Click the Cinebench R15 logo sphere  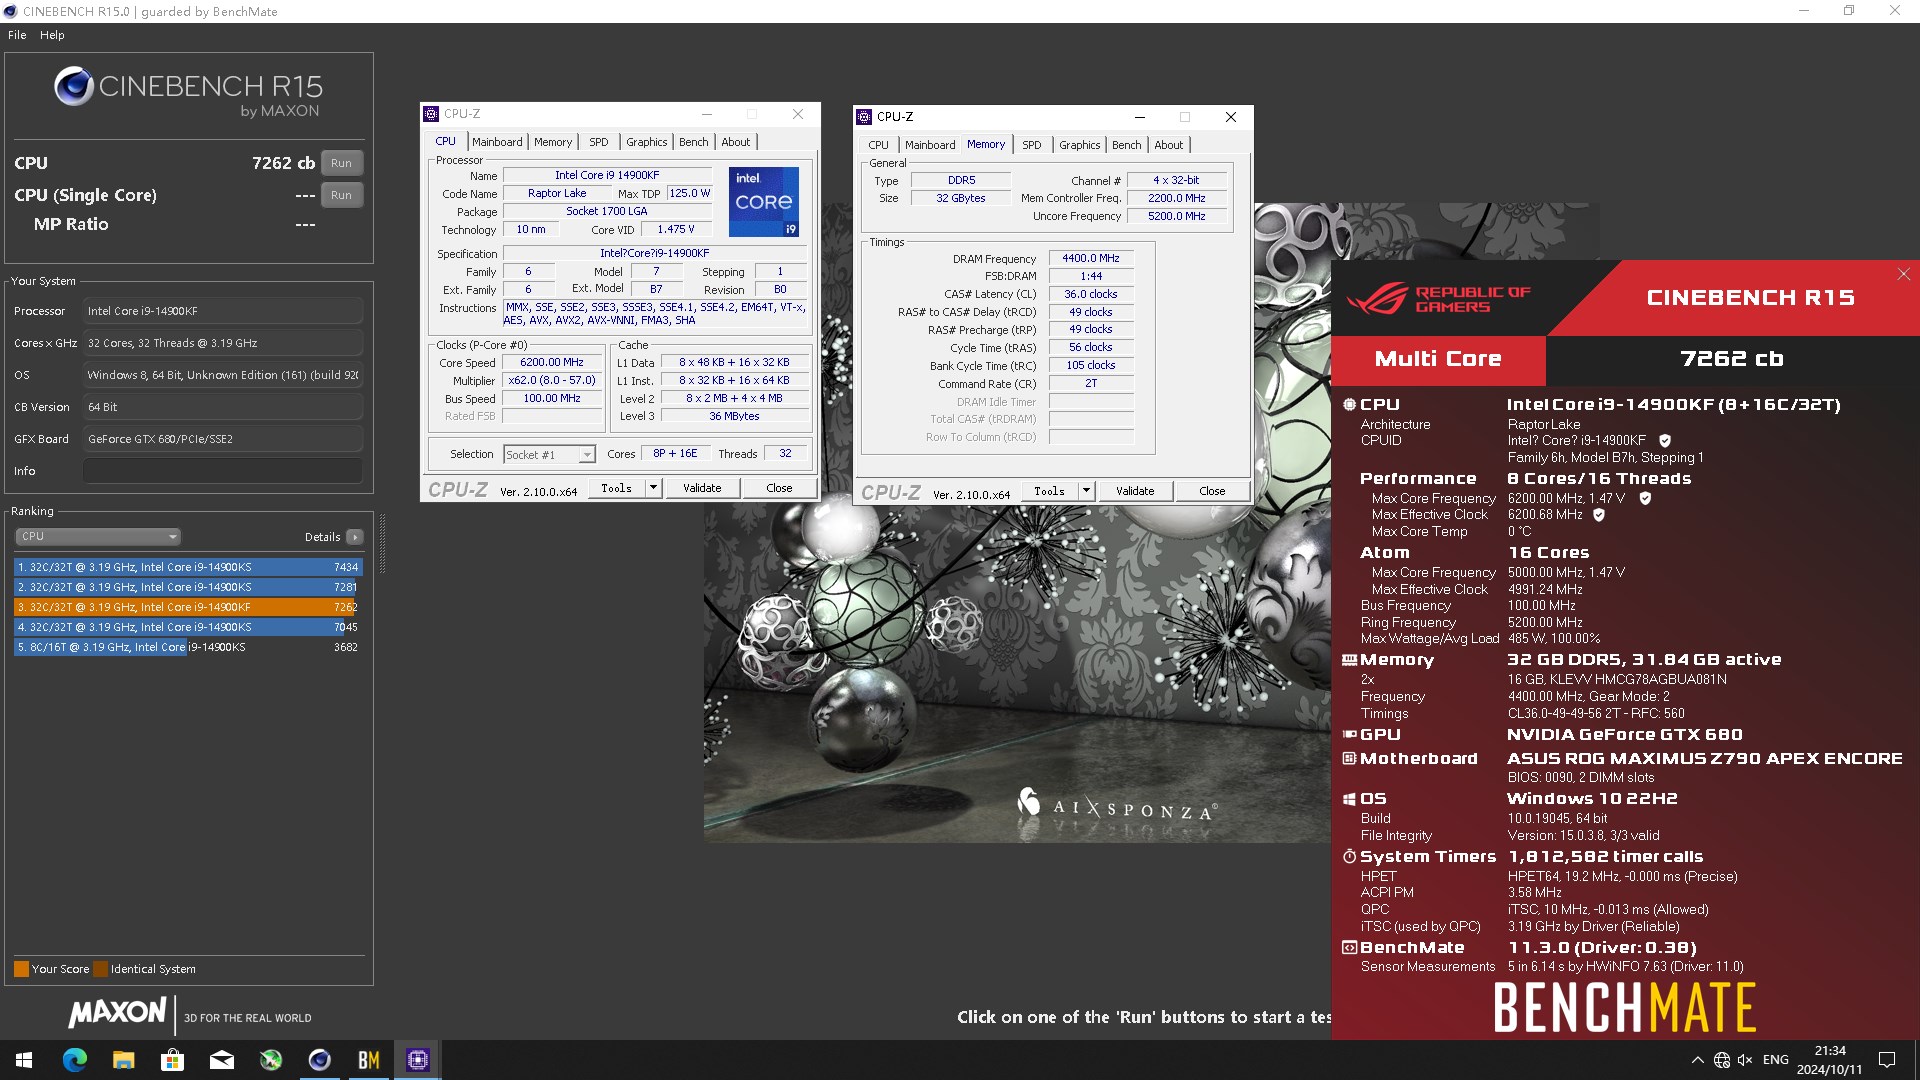[x=74, y=86]
